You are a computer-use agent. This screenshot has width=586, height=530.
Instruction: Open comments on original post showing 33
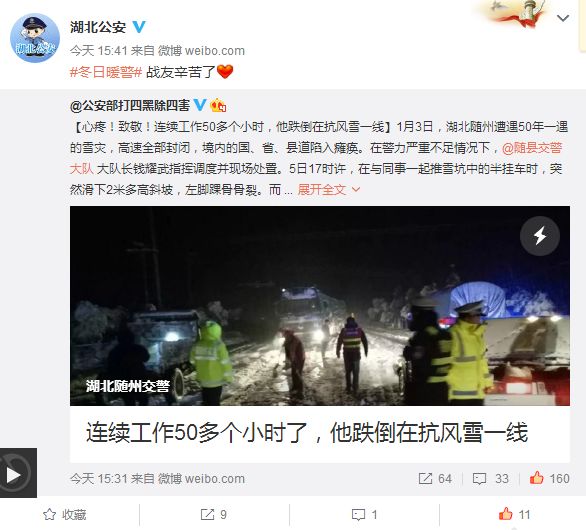pos(491,478)
